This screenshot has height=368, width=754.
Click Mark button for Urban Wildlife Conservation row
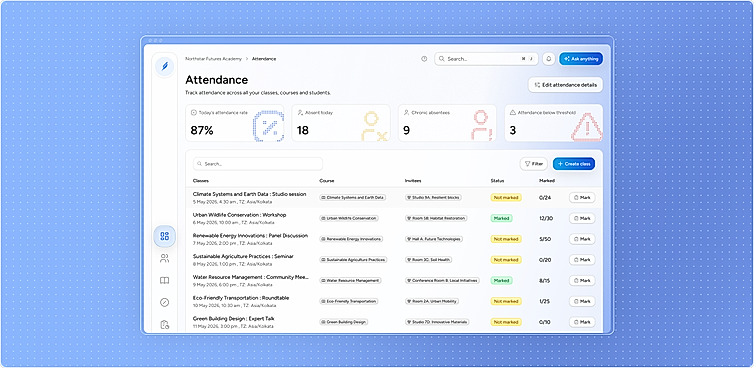tap(582, 218)
